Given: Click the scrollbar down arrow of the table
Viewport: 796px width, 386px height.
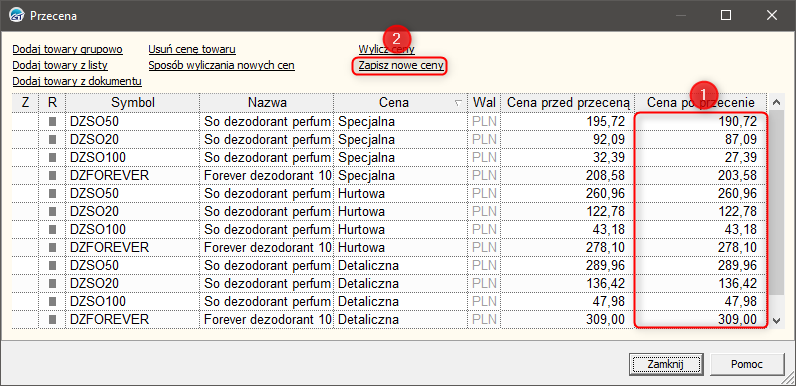Looking at the screenshot, I should click(776, 320).
